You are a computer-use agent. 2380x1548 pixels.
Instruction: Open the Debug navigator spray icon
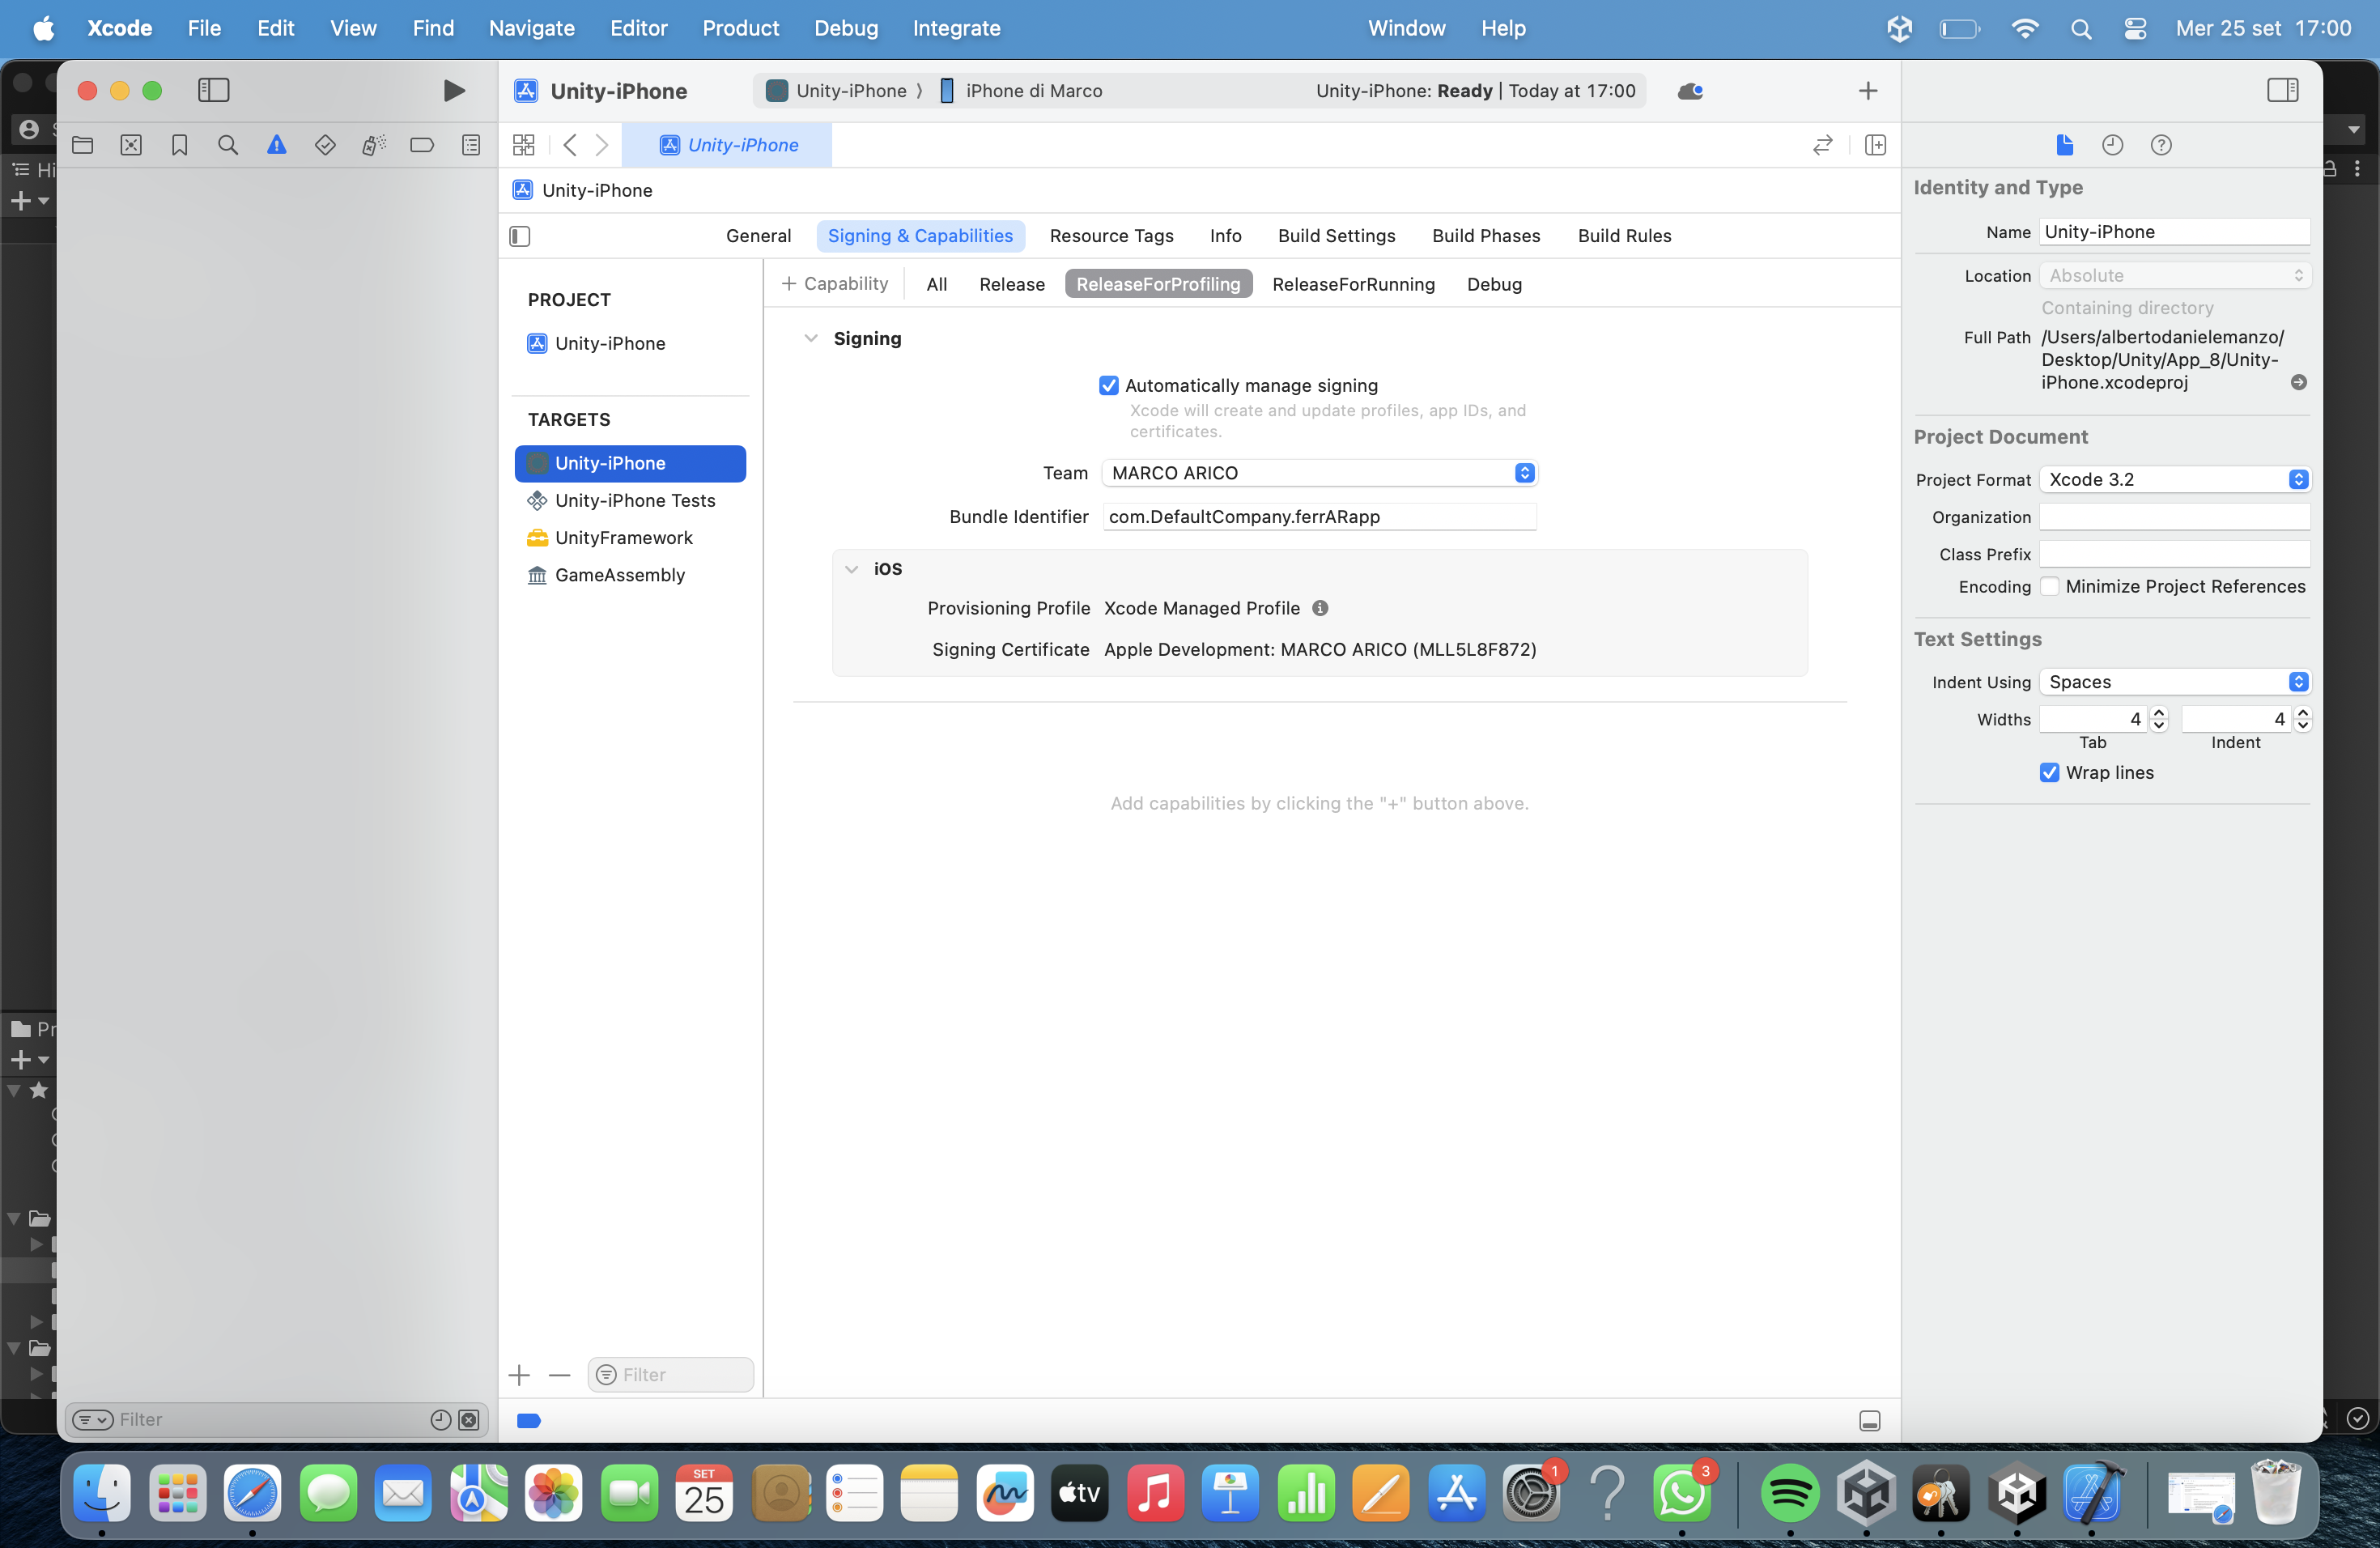coord(374,146)
